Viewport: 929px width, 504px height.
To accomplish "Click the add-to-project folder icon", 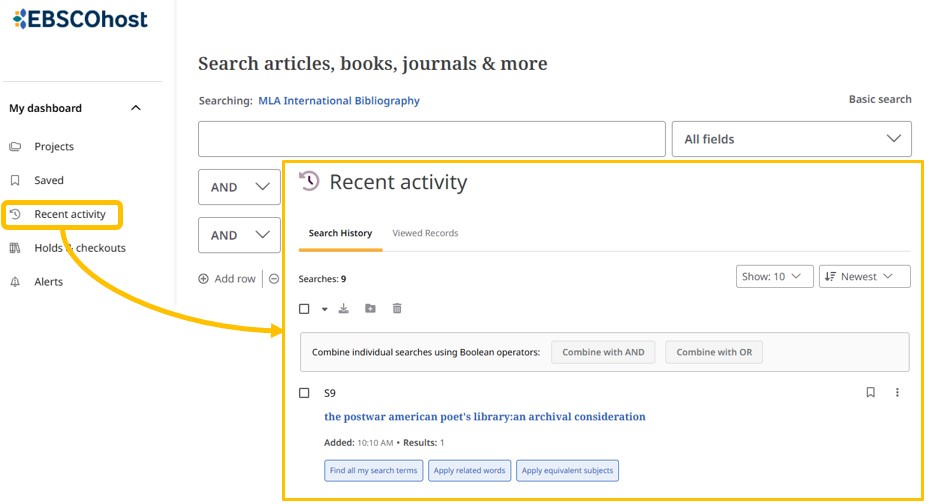I will 370,309.
